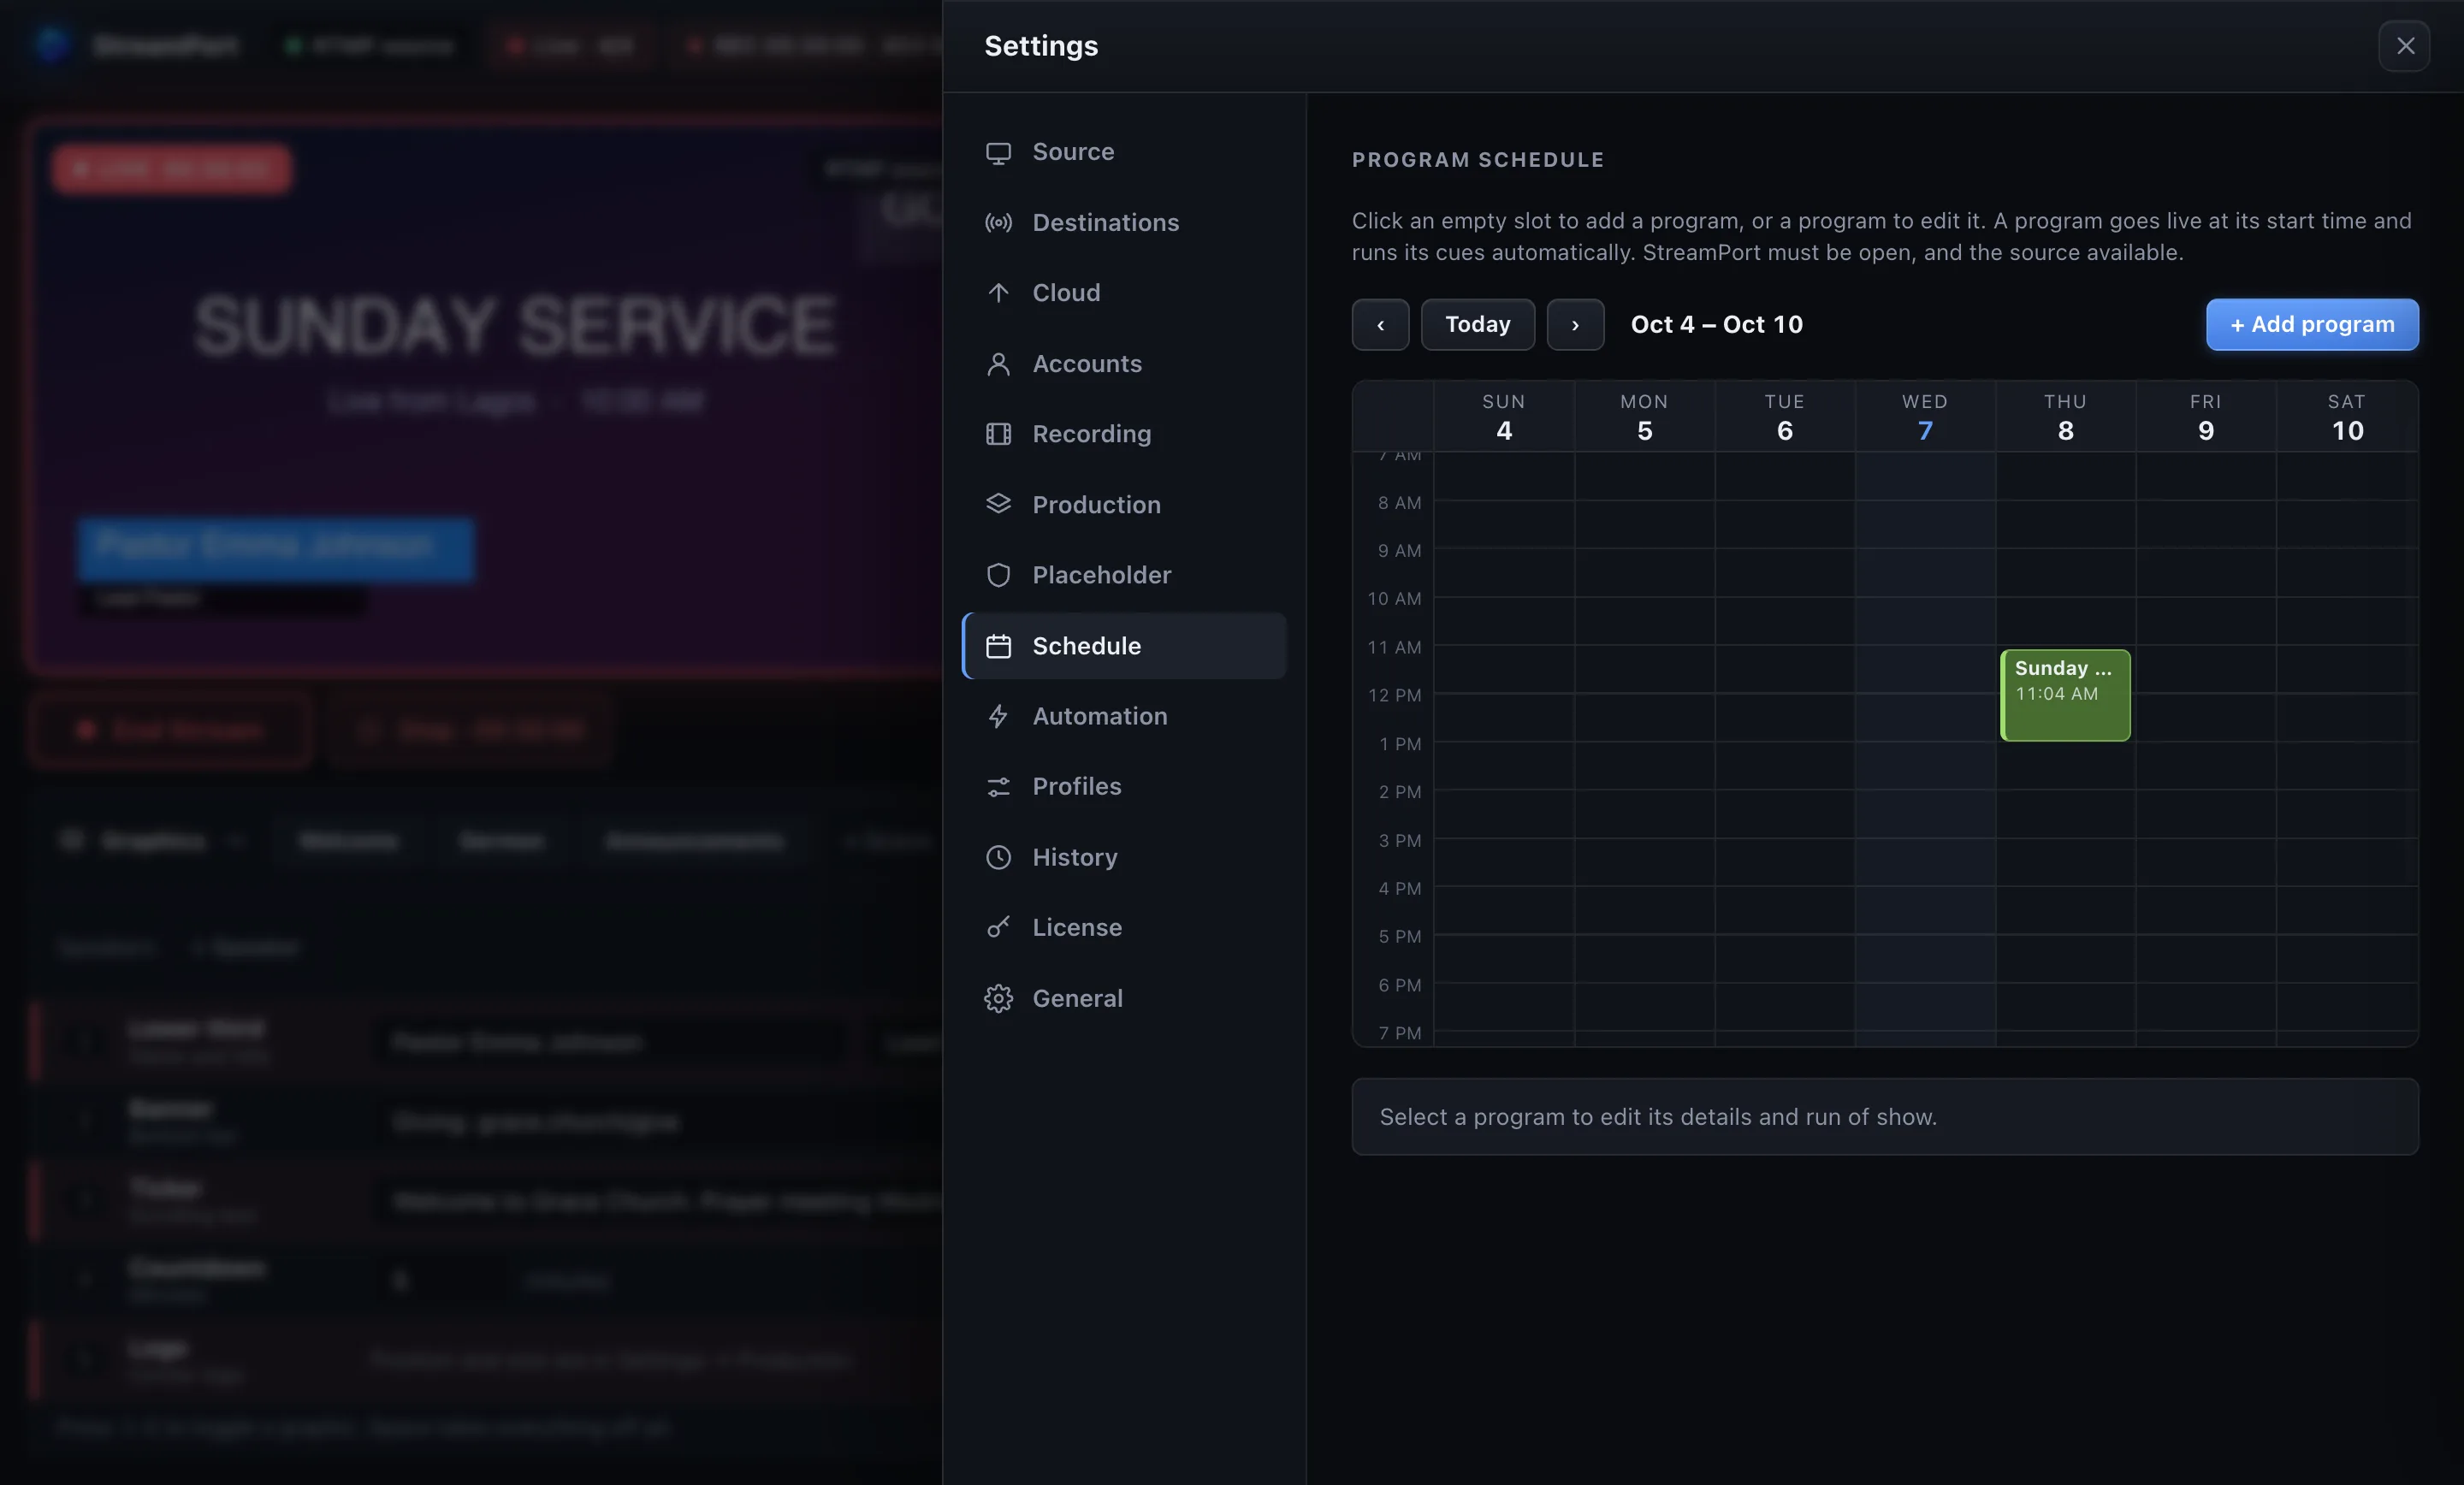Open the Source settings tab
Image resolution: width=2464 pixels, height=1485 pixels.
tap(1124, 152)
